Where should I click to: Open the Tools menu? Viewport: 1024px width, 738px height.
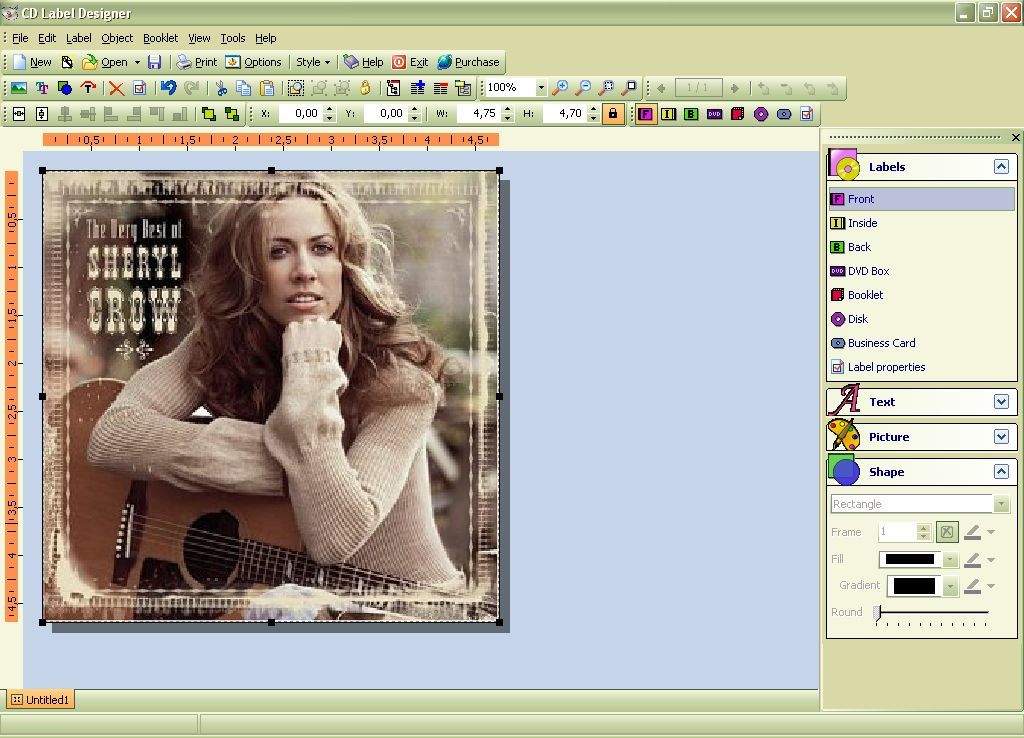coord(232,38)
